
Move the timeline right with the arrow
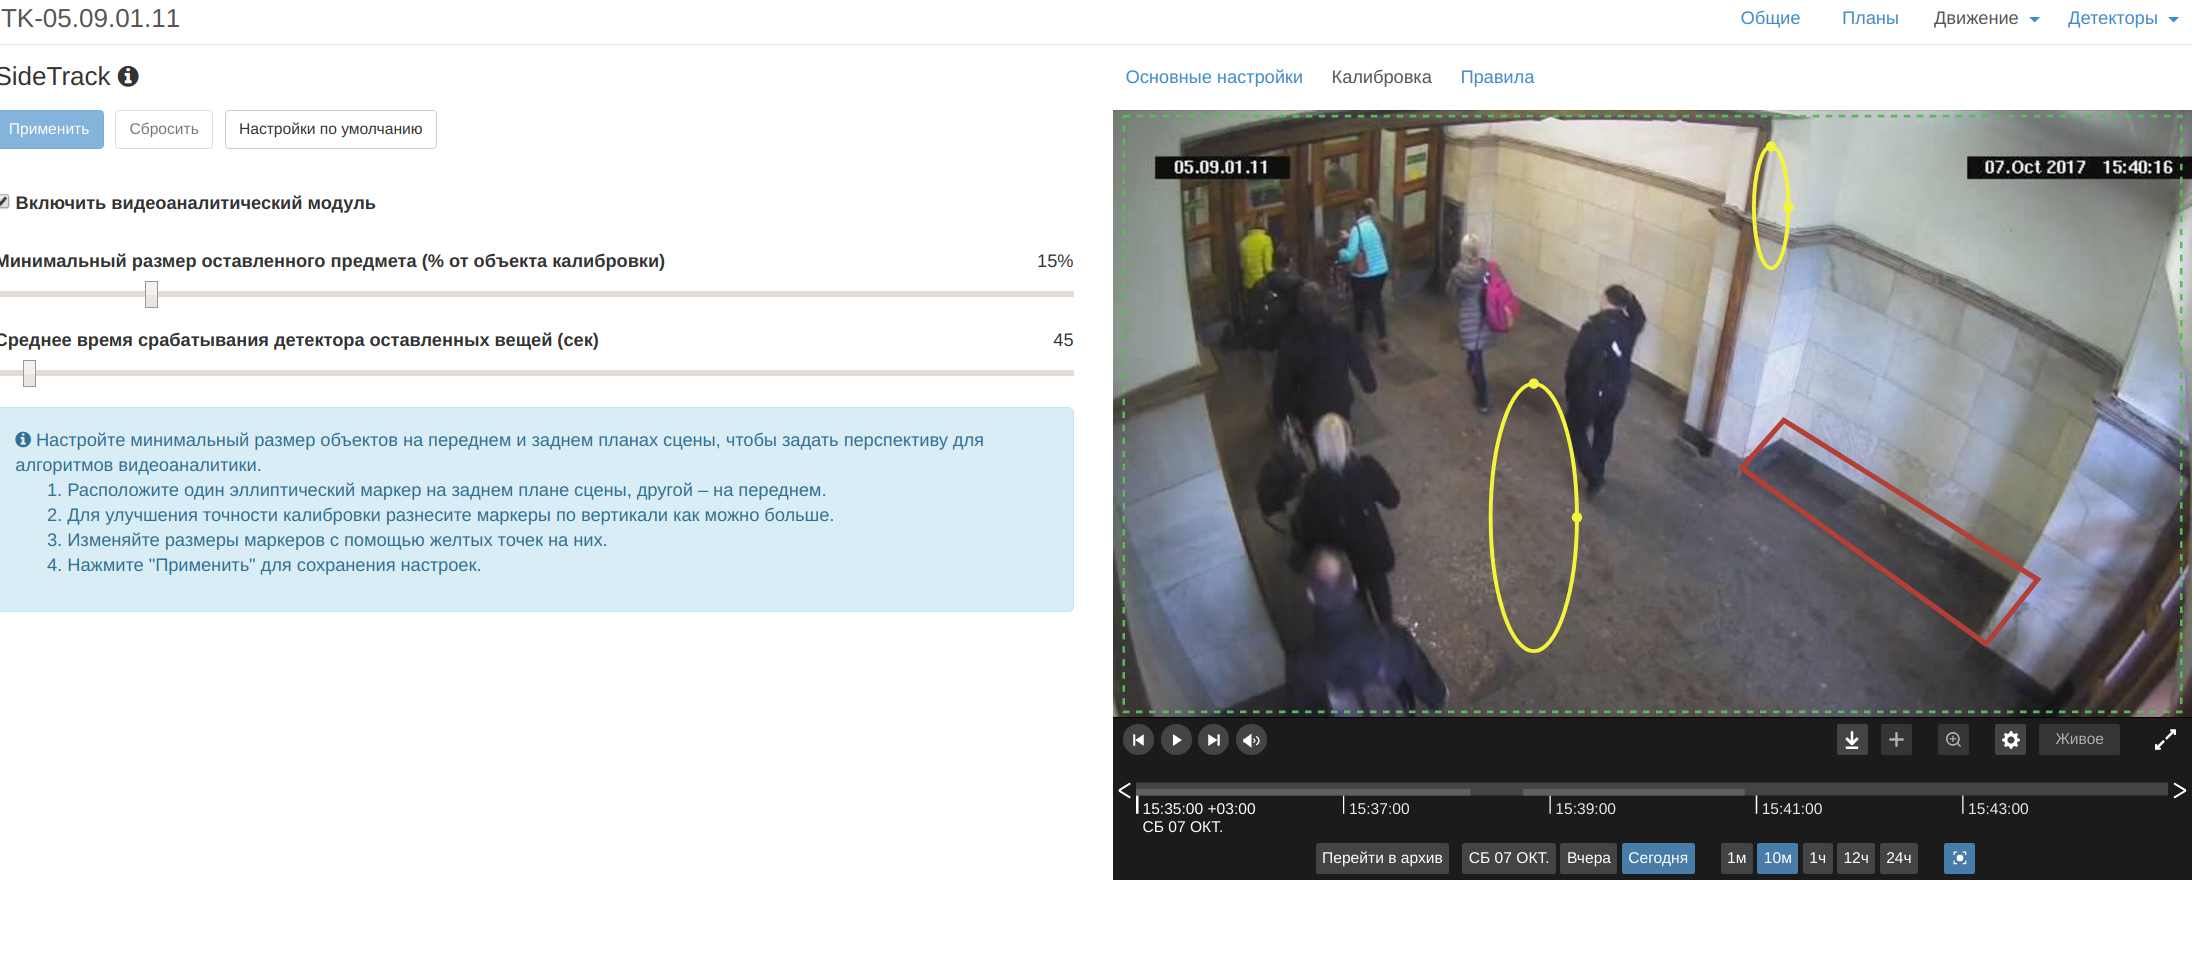[2179, 790]
